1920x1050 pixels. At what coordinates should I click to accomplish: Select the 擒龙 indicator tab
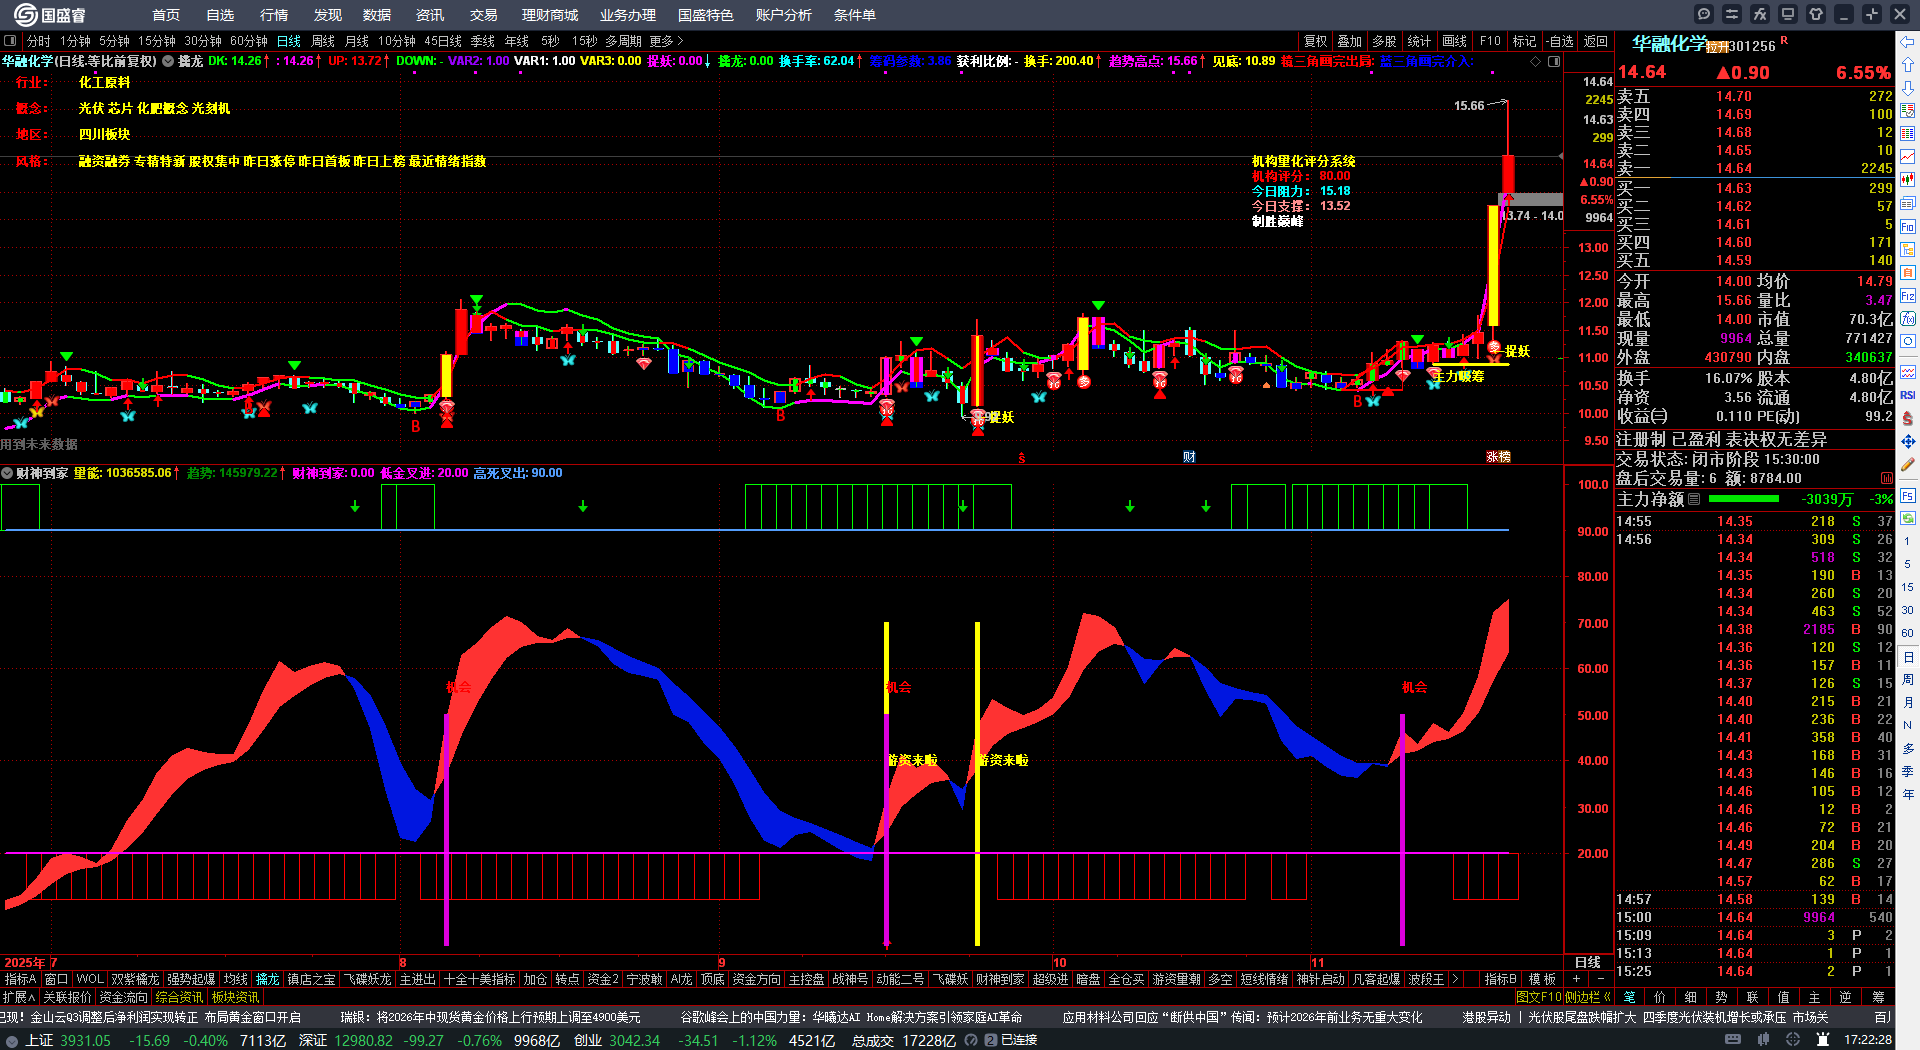(x=268, y=979)
